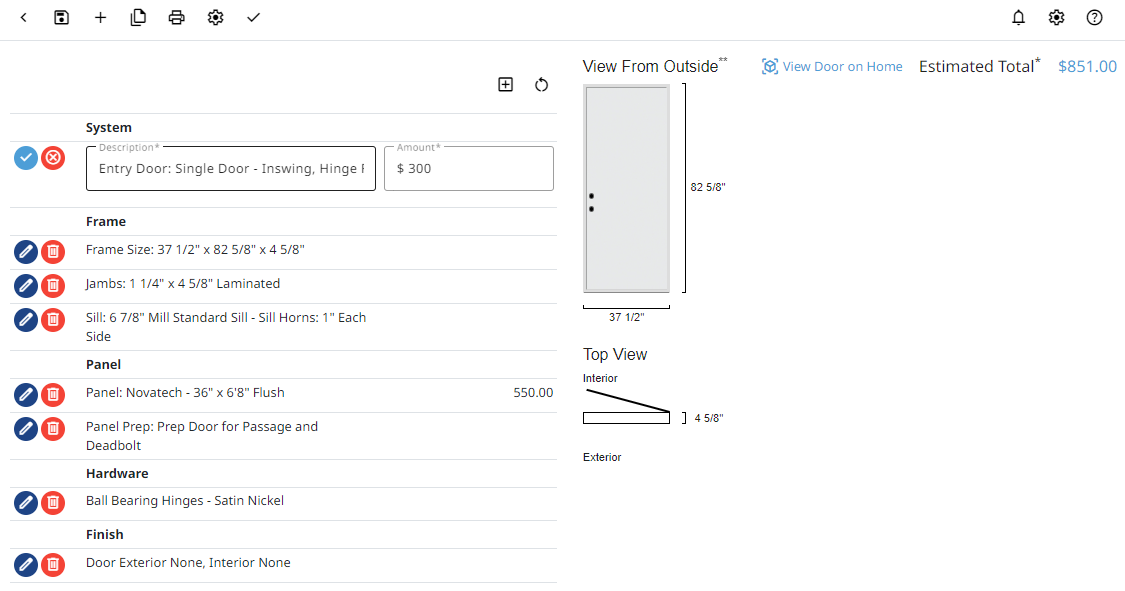This screenshot has width=1125, height=591.
Task: Open notifications bell
Action: coord(1018,18)
